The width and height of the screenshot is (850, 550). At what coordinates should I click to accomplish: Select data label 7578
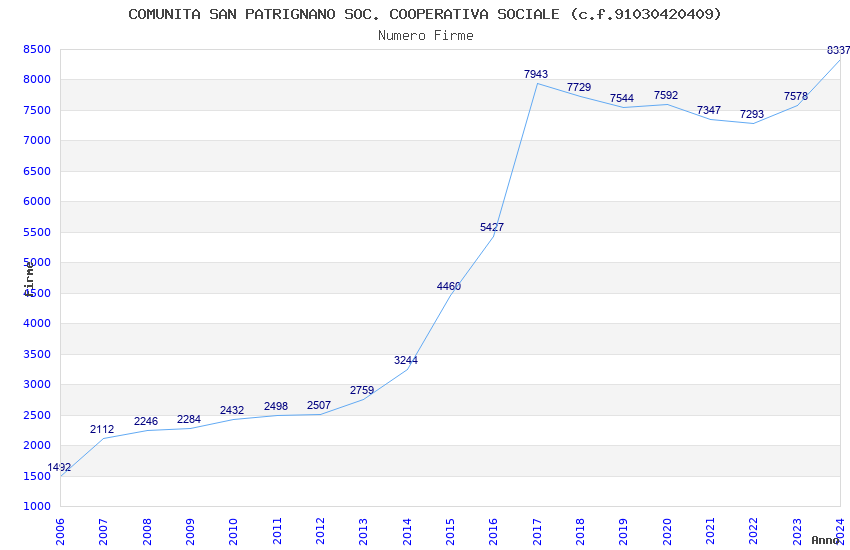(x=796, y=96)
